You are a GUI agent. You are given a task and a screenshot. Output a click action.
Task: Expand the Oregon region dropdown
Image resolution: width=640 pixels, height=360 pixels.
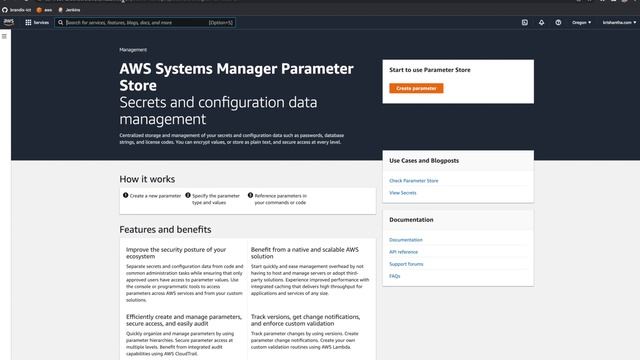pyautogui.click(x=581, y=22)
